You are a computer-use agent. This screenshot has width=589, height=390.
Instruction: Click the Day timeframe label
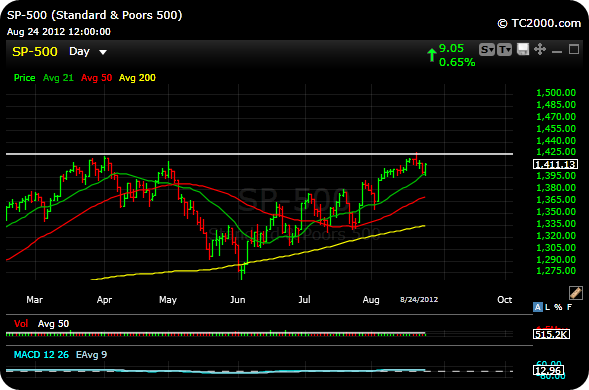coord(79,51)
